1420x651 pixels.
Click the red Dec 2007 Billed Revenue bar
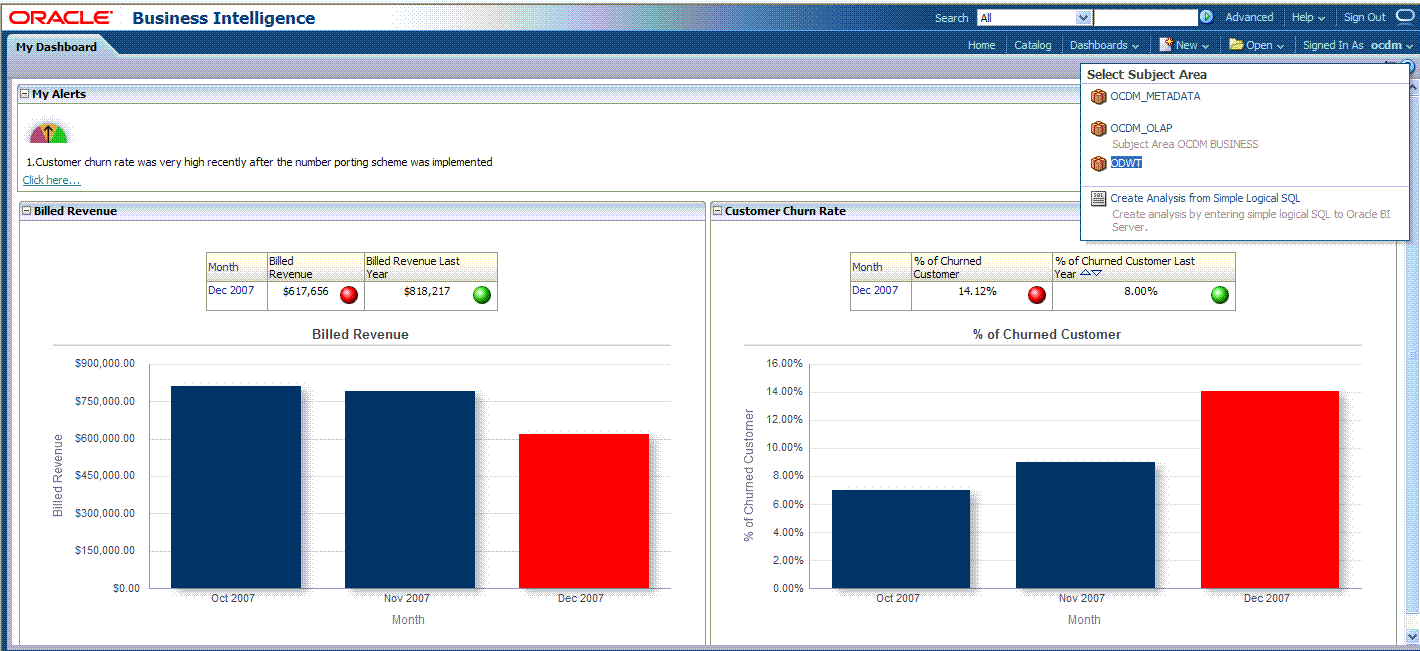point(583,511)
